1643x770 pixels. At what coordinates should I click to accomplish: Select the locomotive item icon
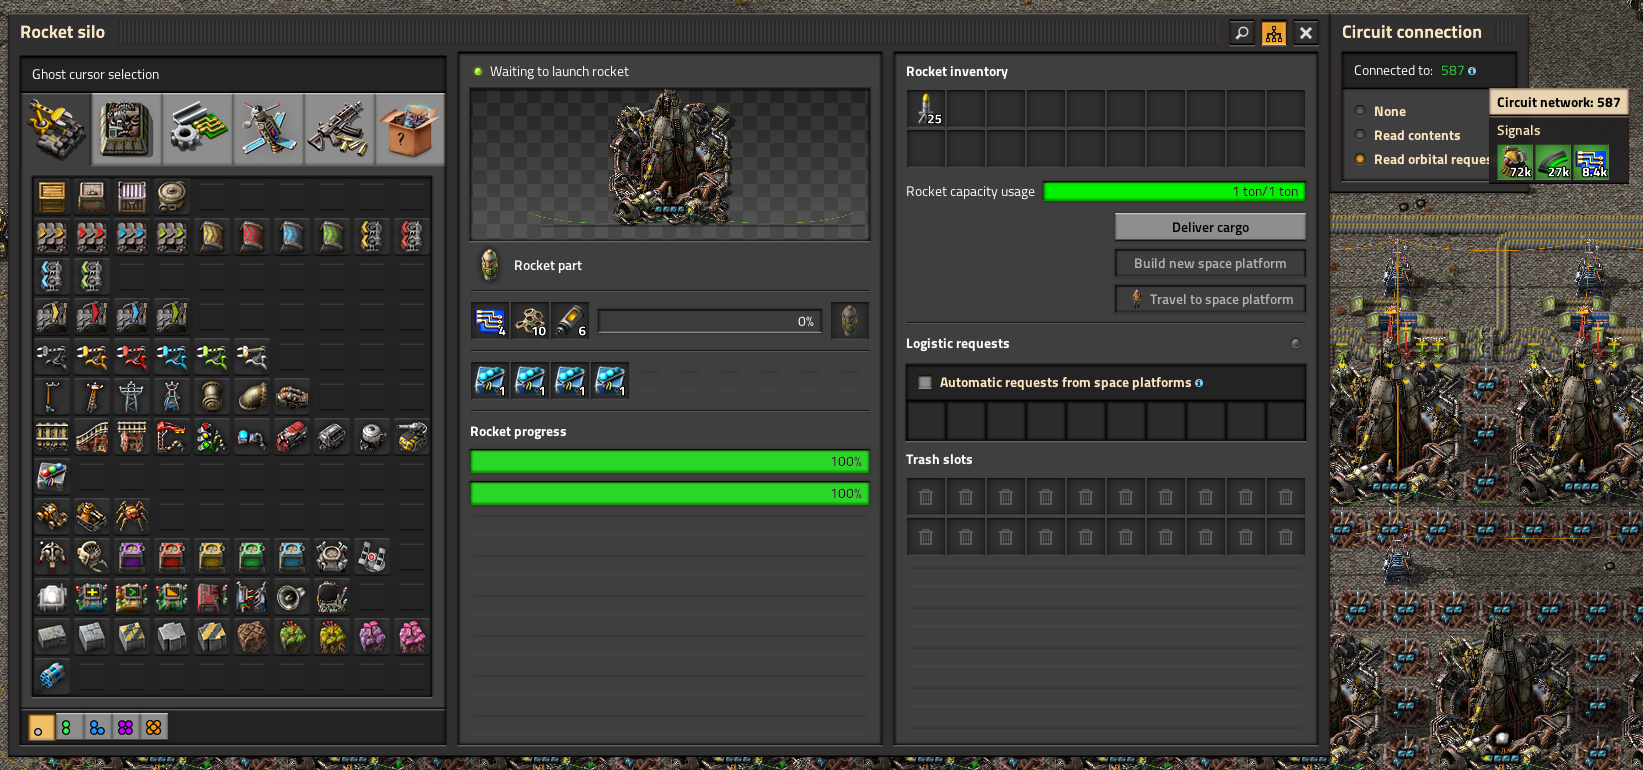coord(291,437)
